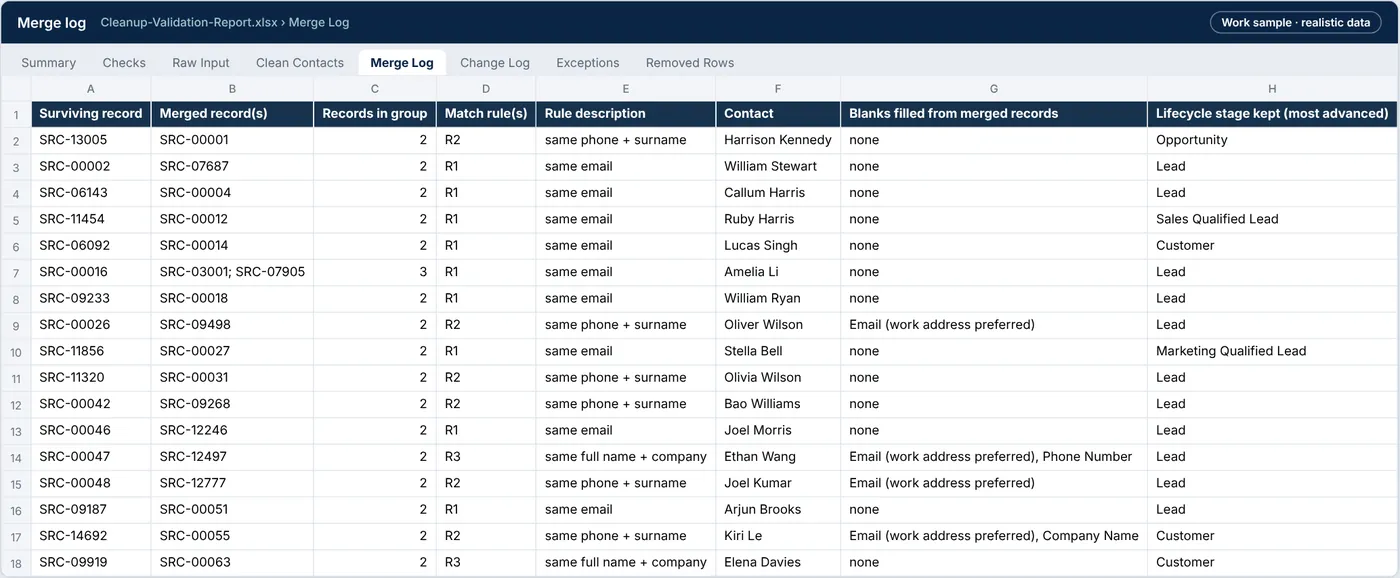Open the Raw Input tab
1400x578 pixels.
pyautogui.click(x=201, y=62)
